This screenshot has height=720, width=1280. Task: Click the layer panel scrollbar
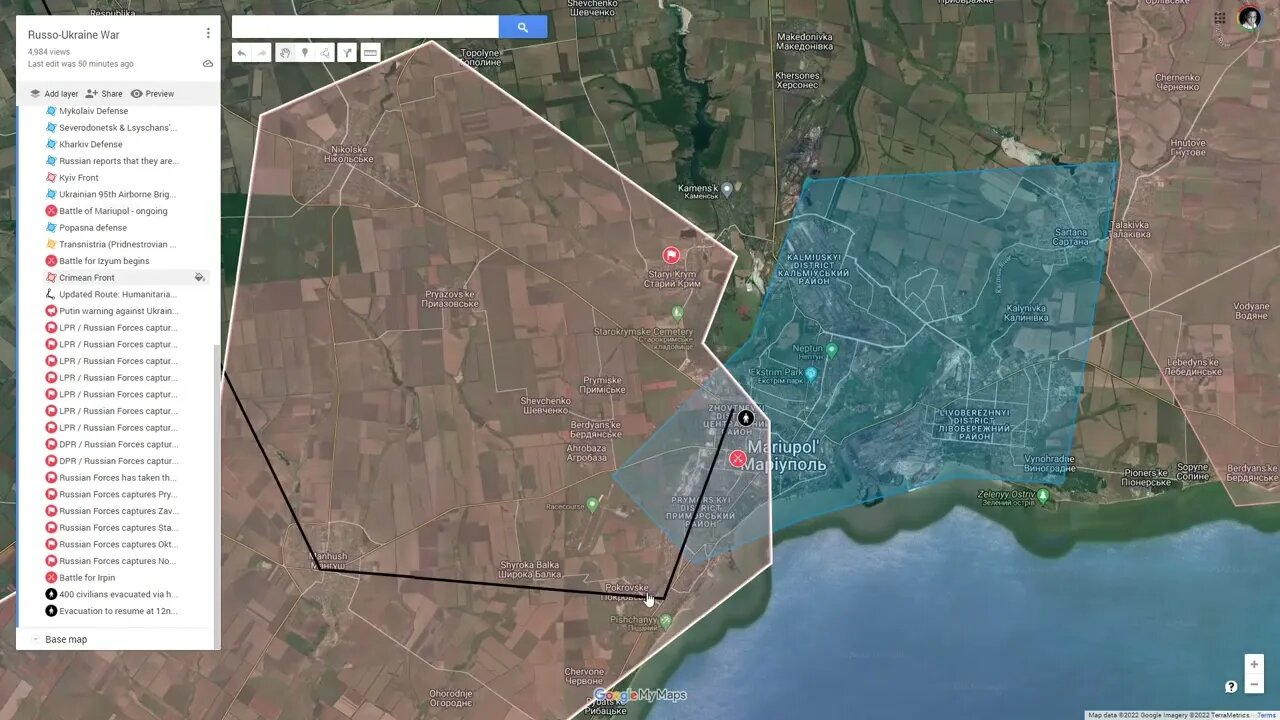click(217, 486)
